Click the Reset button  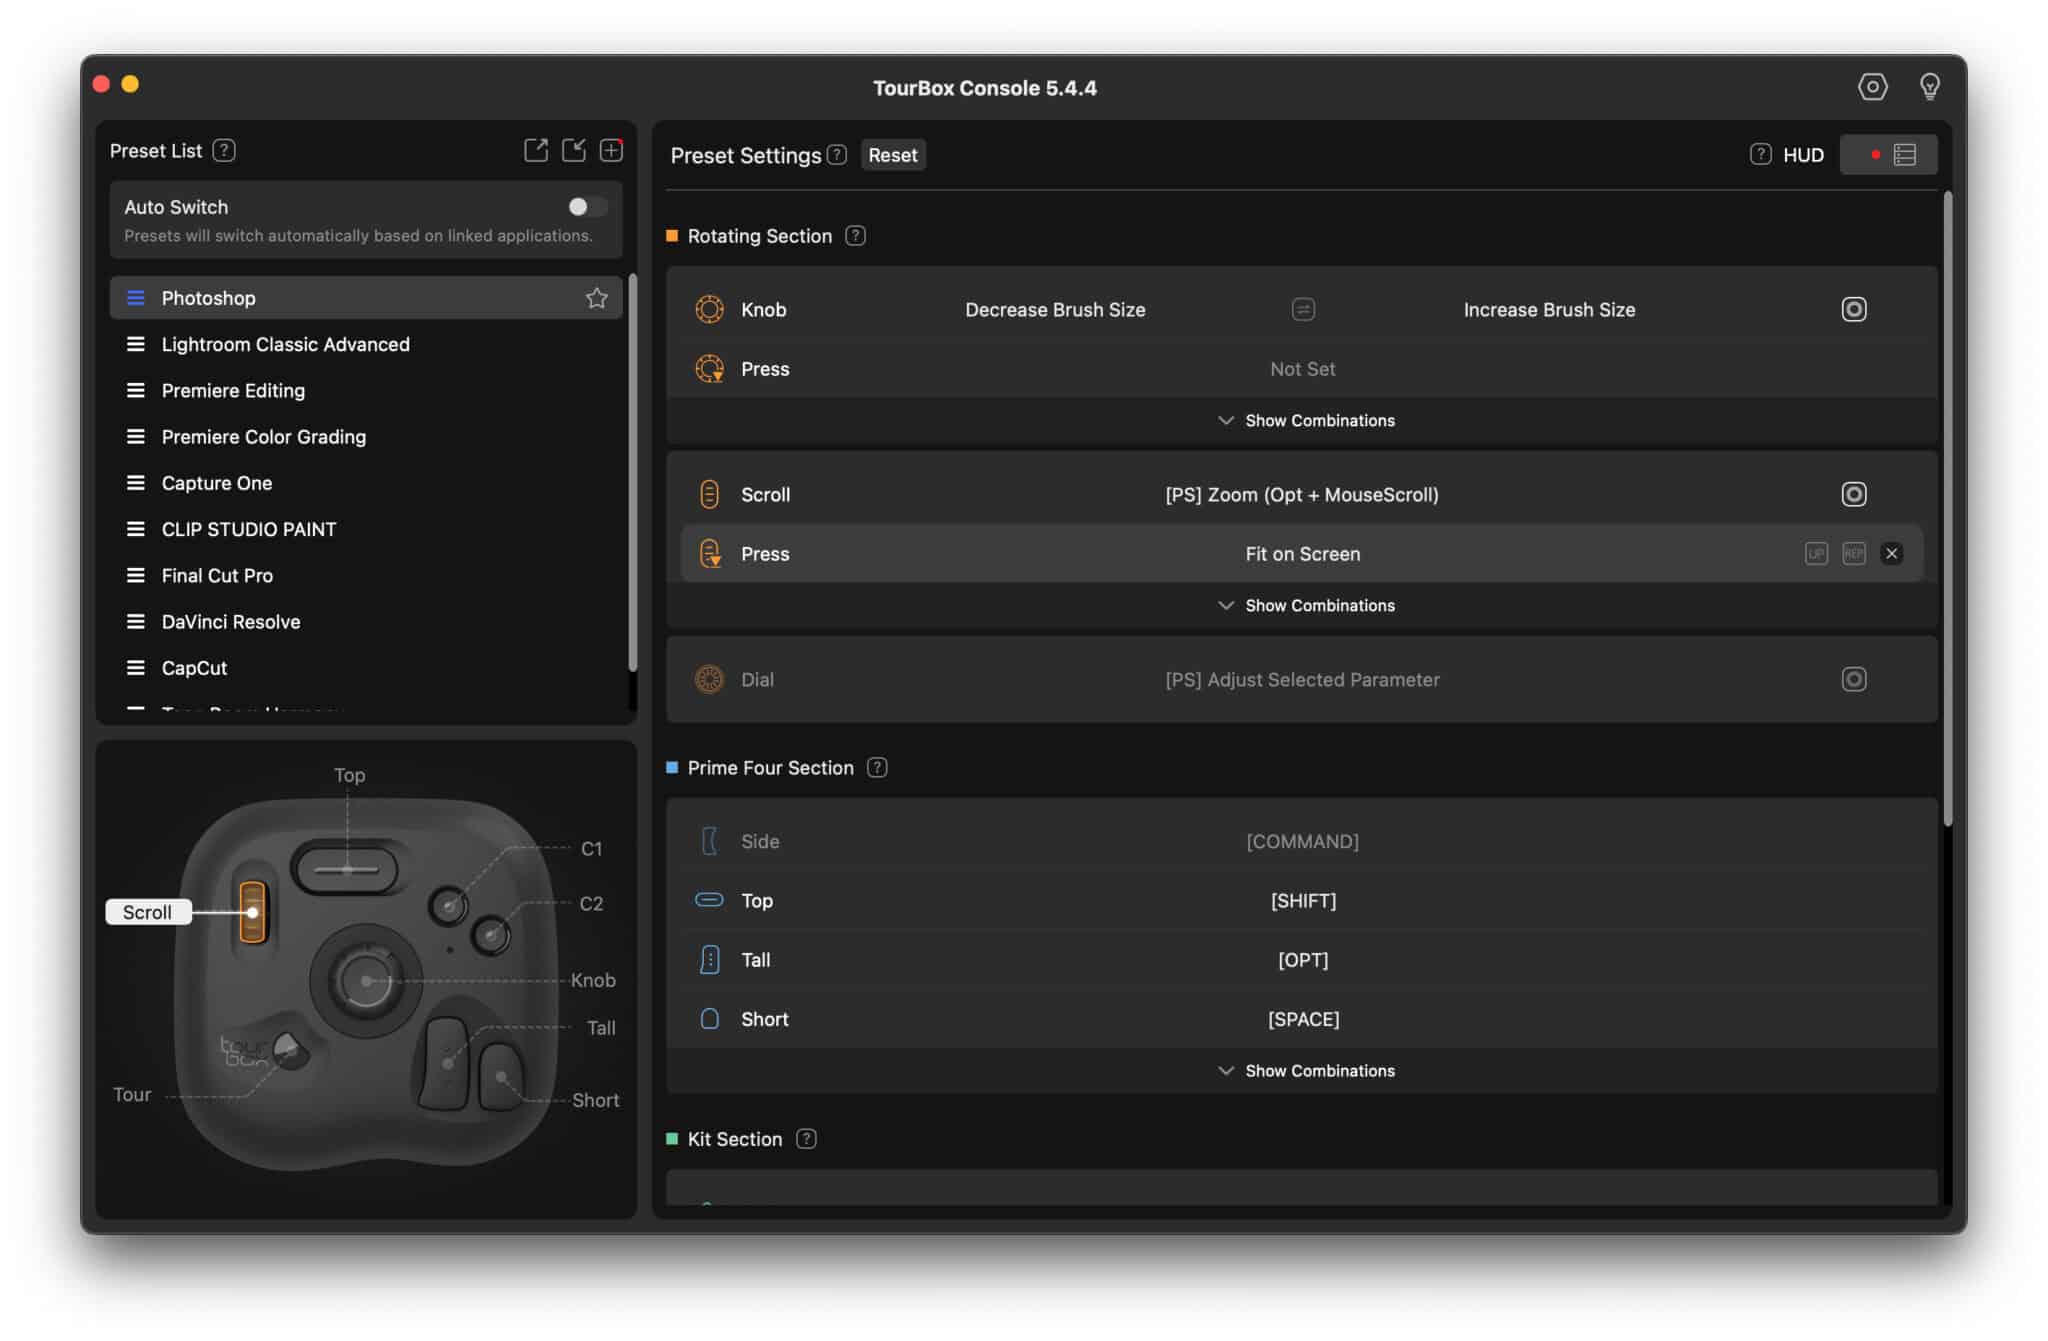click(893, 155)
